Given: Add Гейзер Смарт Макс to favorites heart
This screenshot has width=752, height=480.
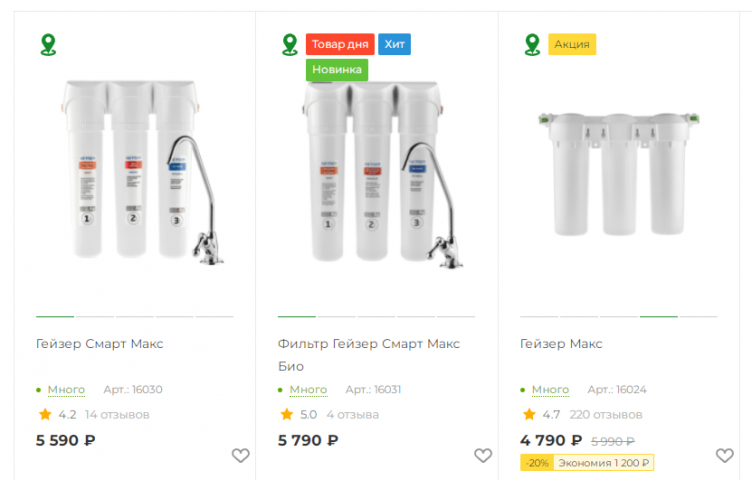Looking at the screenshot, I should (x=240, y=456).
